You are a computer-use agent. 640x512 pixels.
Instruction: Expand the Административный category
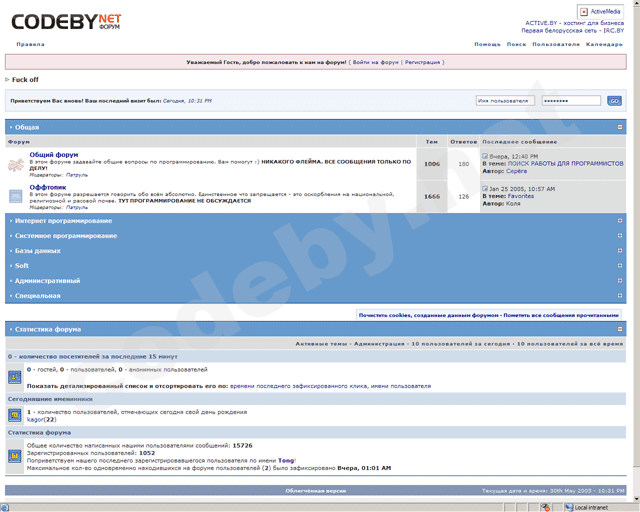pyautogui.click(x=620, y=280)
